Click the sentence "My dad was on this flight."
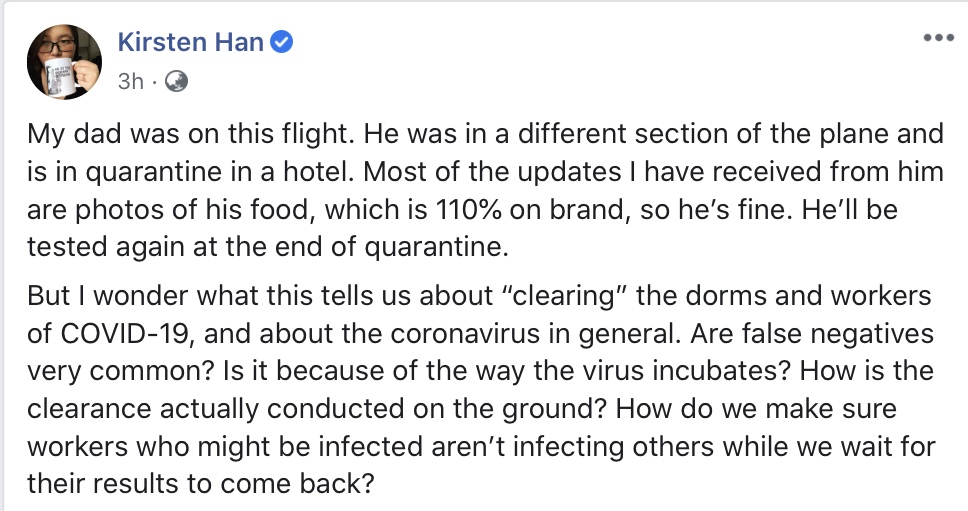968x511 pixels. [x=191, y=135]
